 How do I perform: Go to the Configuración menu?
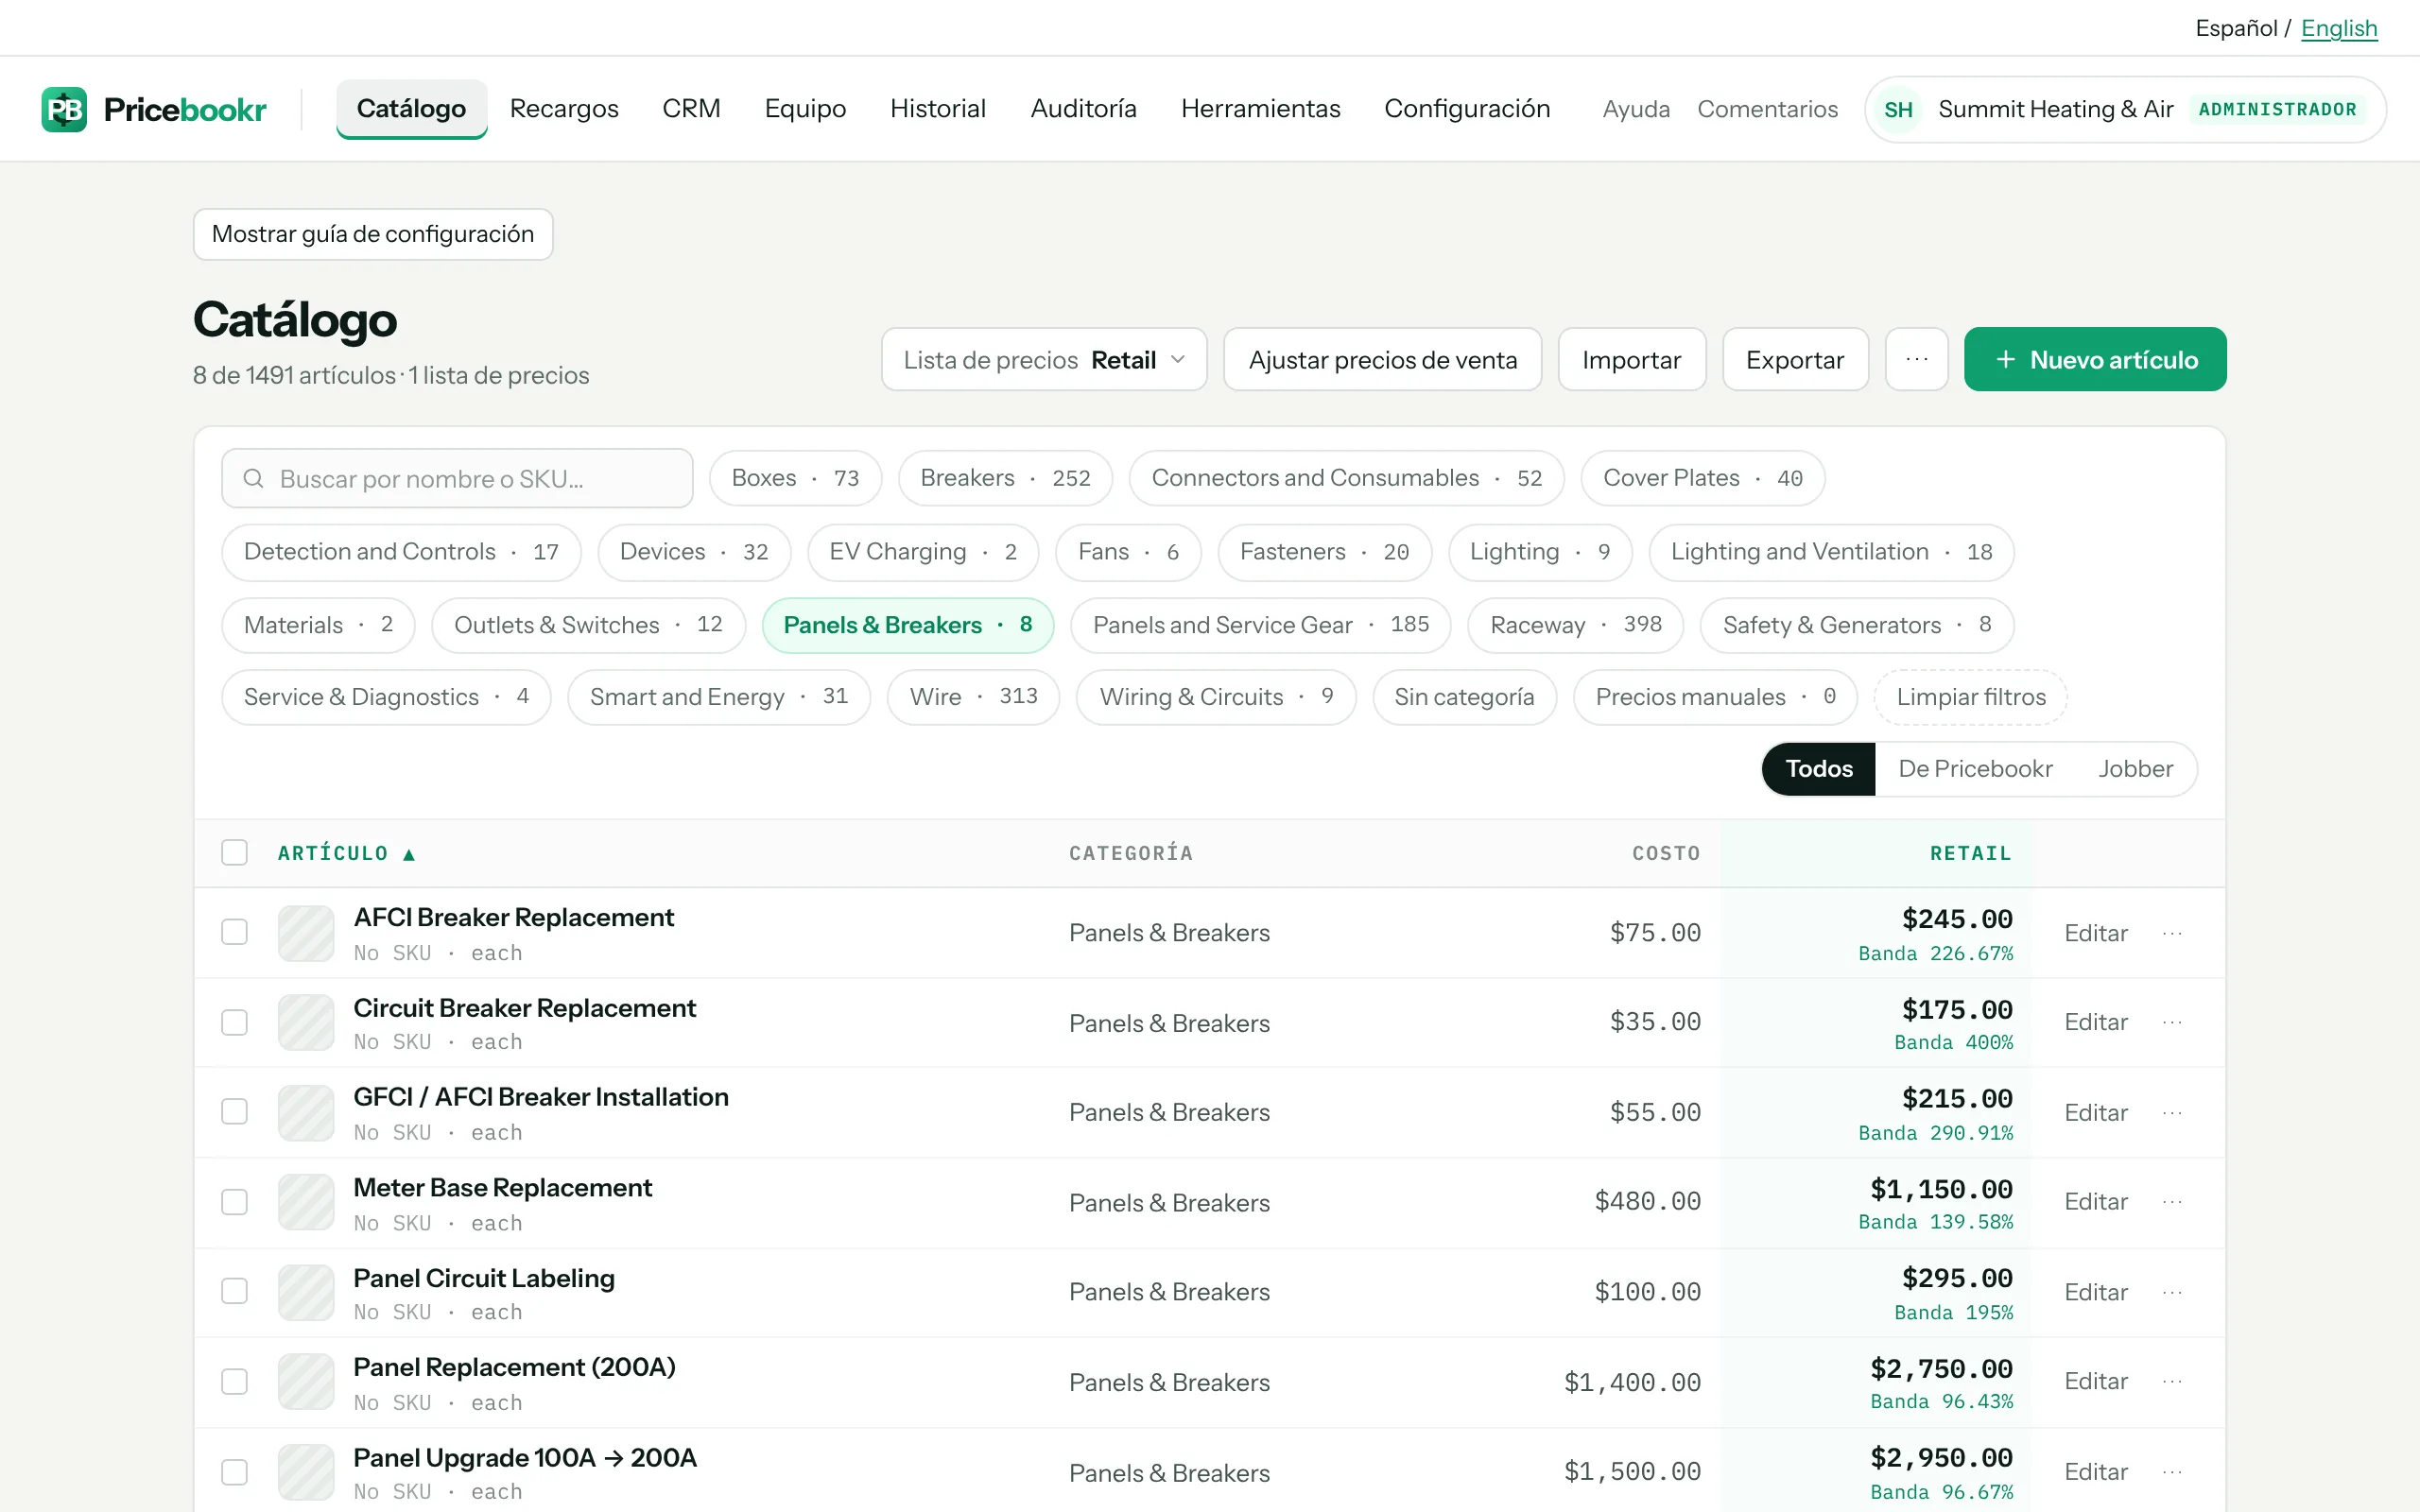click(x=1467, y=108)
